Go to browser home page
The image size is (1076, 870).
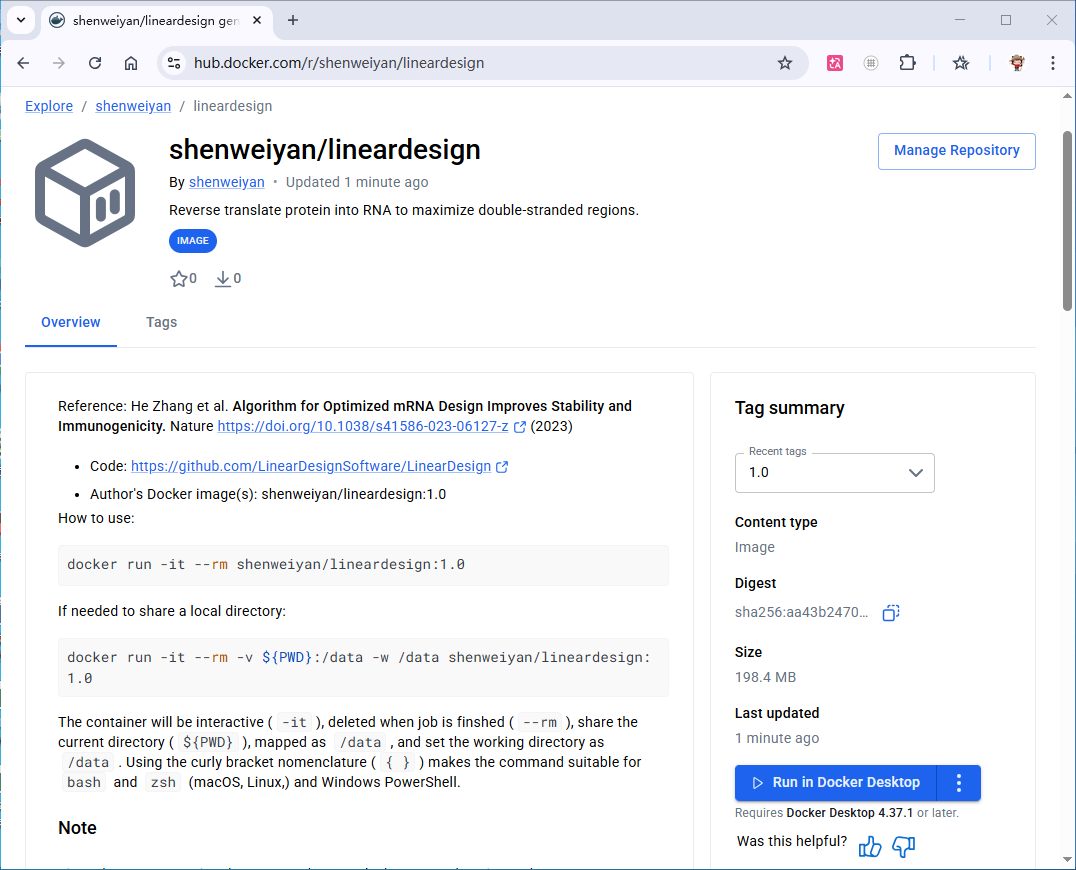pos(131,63)
